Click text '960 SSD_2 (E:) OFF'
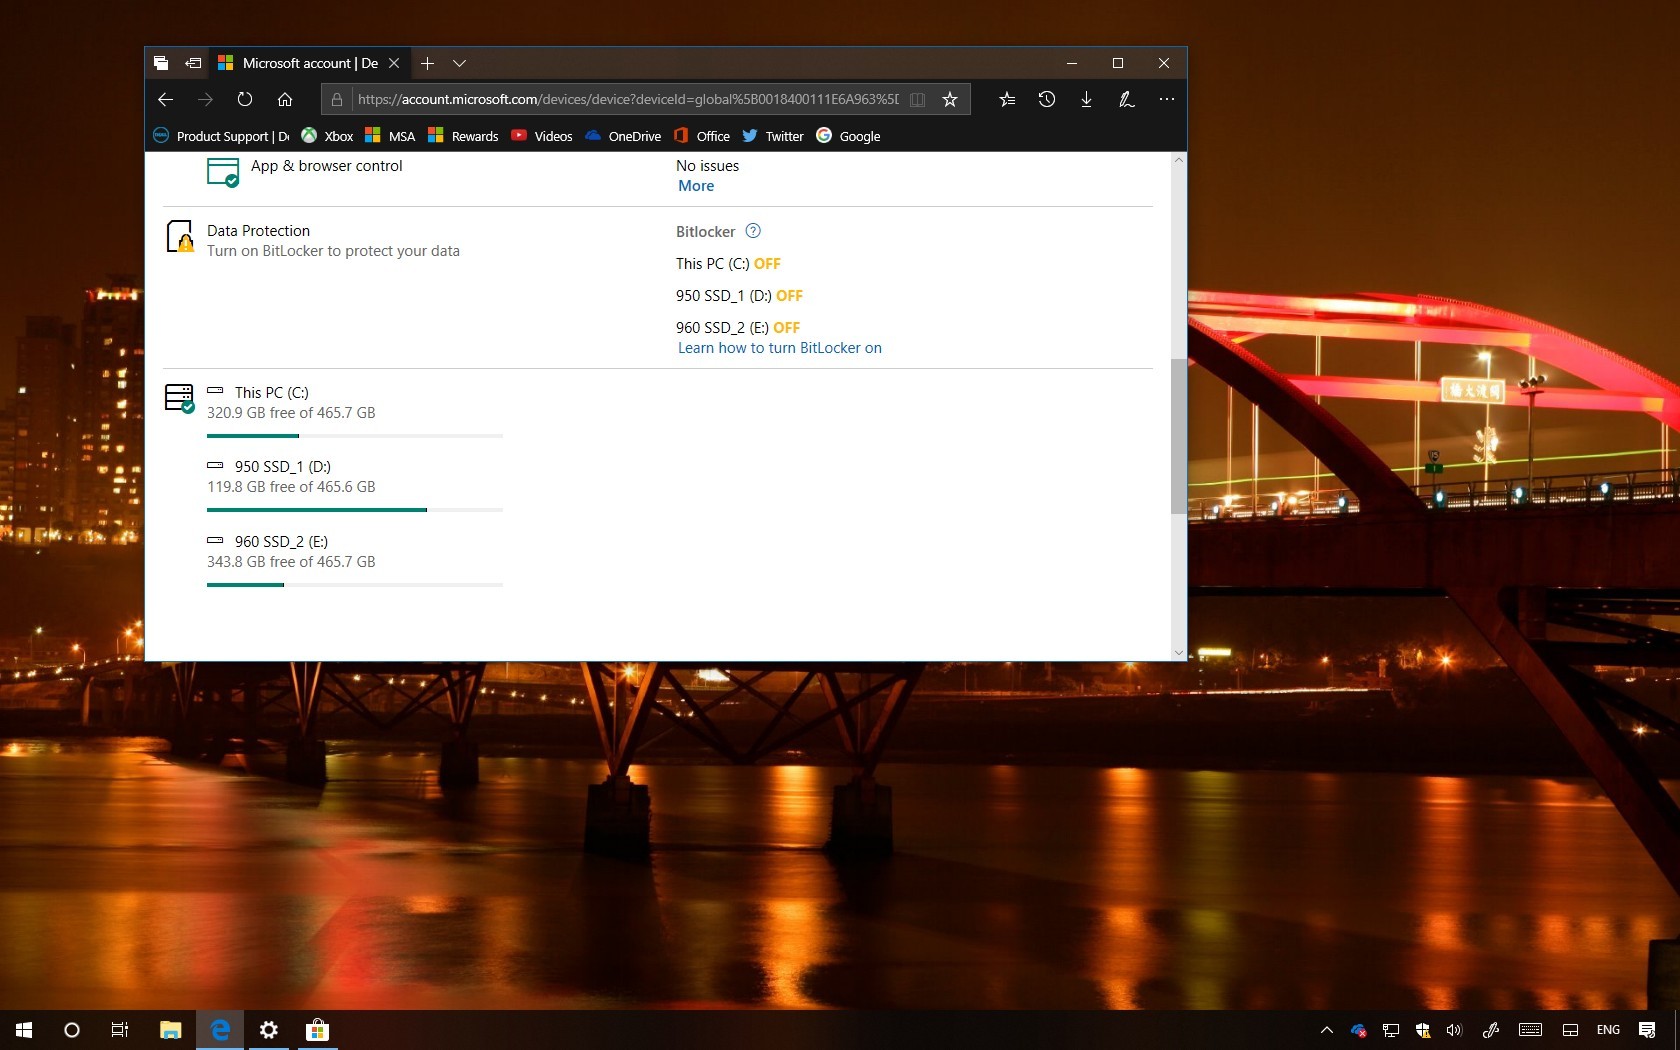Viewport: 1680px width, 1050px height. point(738,328)
